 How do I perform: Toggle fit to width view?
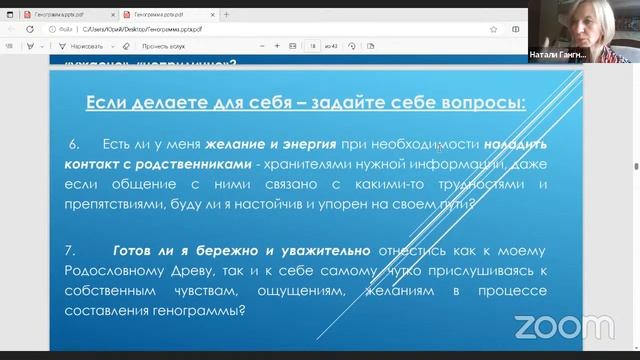click(293, 46)
